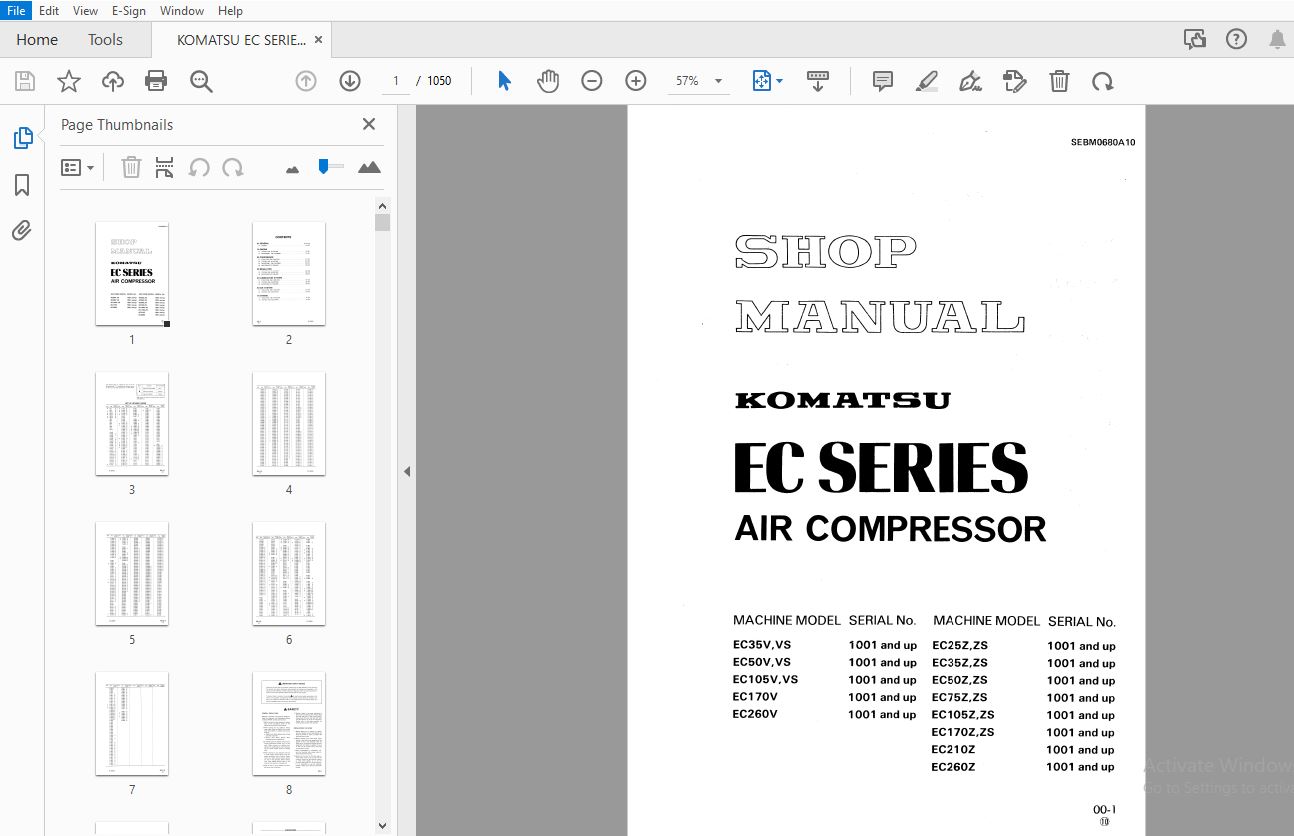
Task: Open the Help menu
Action: click(x=230, y=10)
